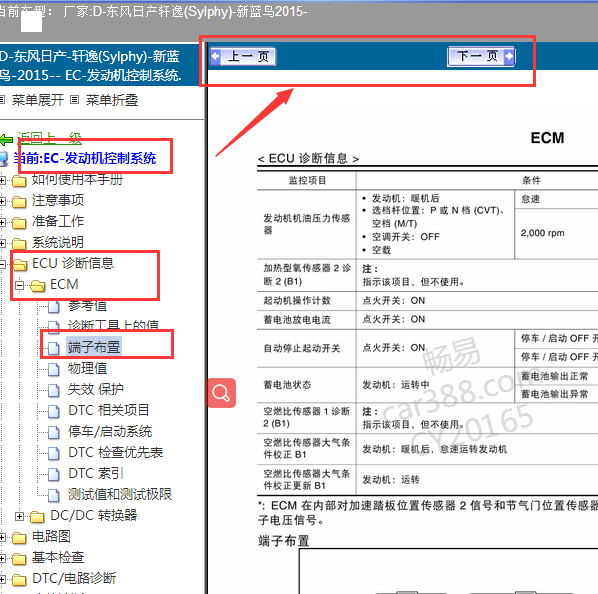Click page icon beside DTC 相关项目
The image size is (598, 594).
(x=54, y=411)
